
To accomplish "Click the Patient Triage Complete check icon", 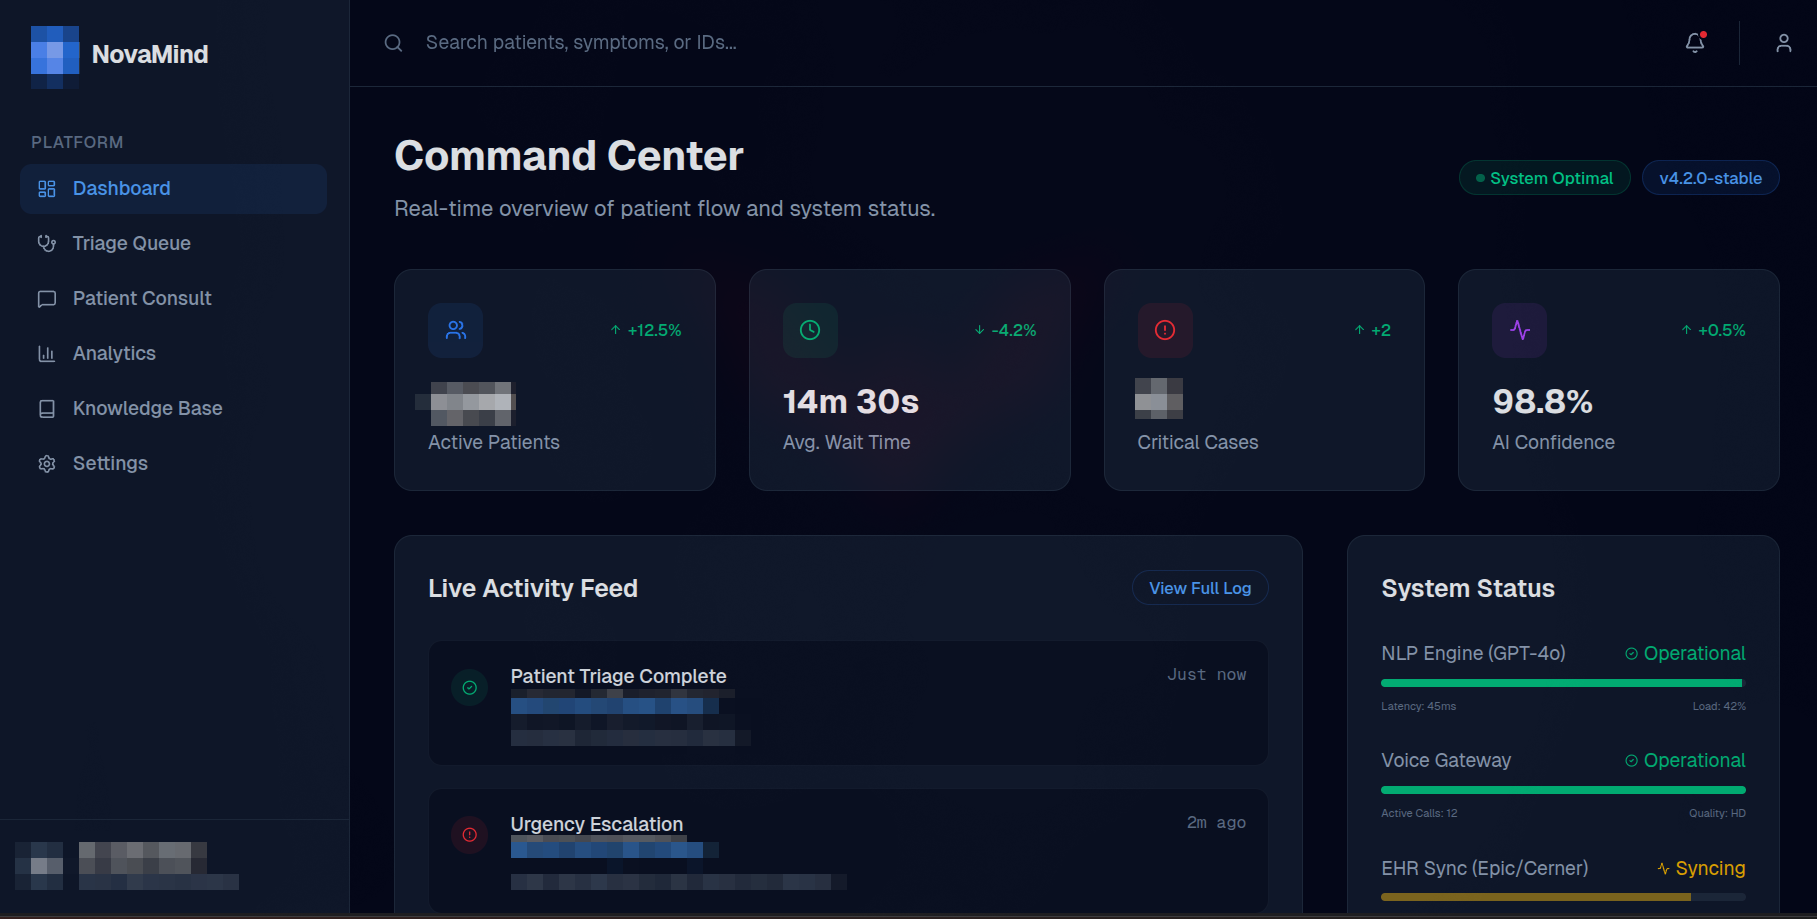I will coord(470,688).
